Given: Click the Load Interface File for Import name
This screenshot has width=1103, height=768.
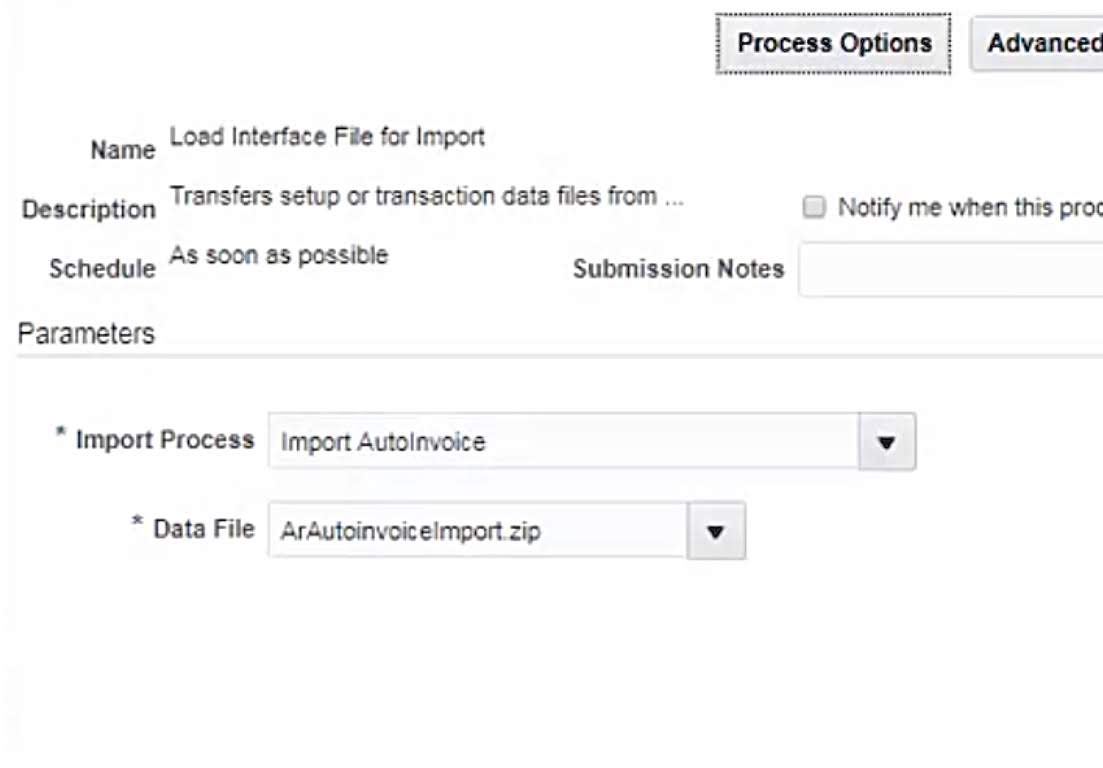Looking at the screenshot, I should tap(327, 136).
